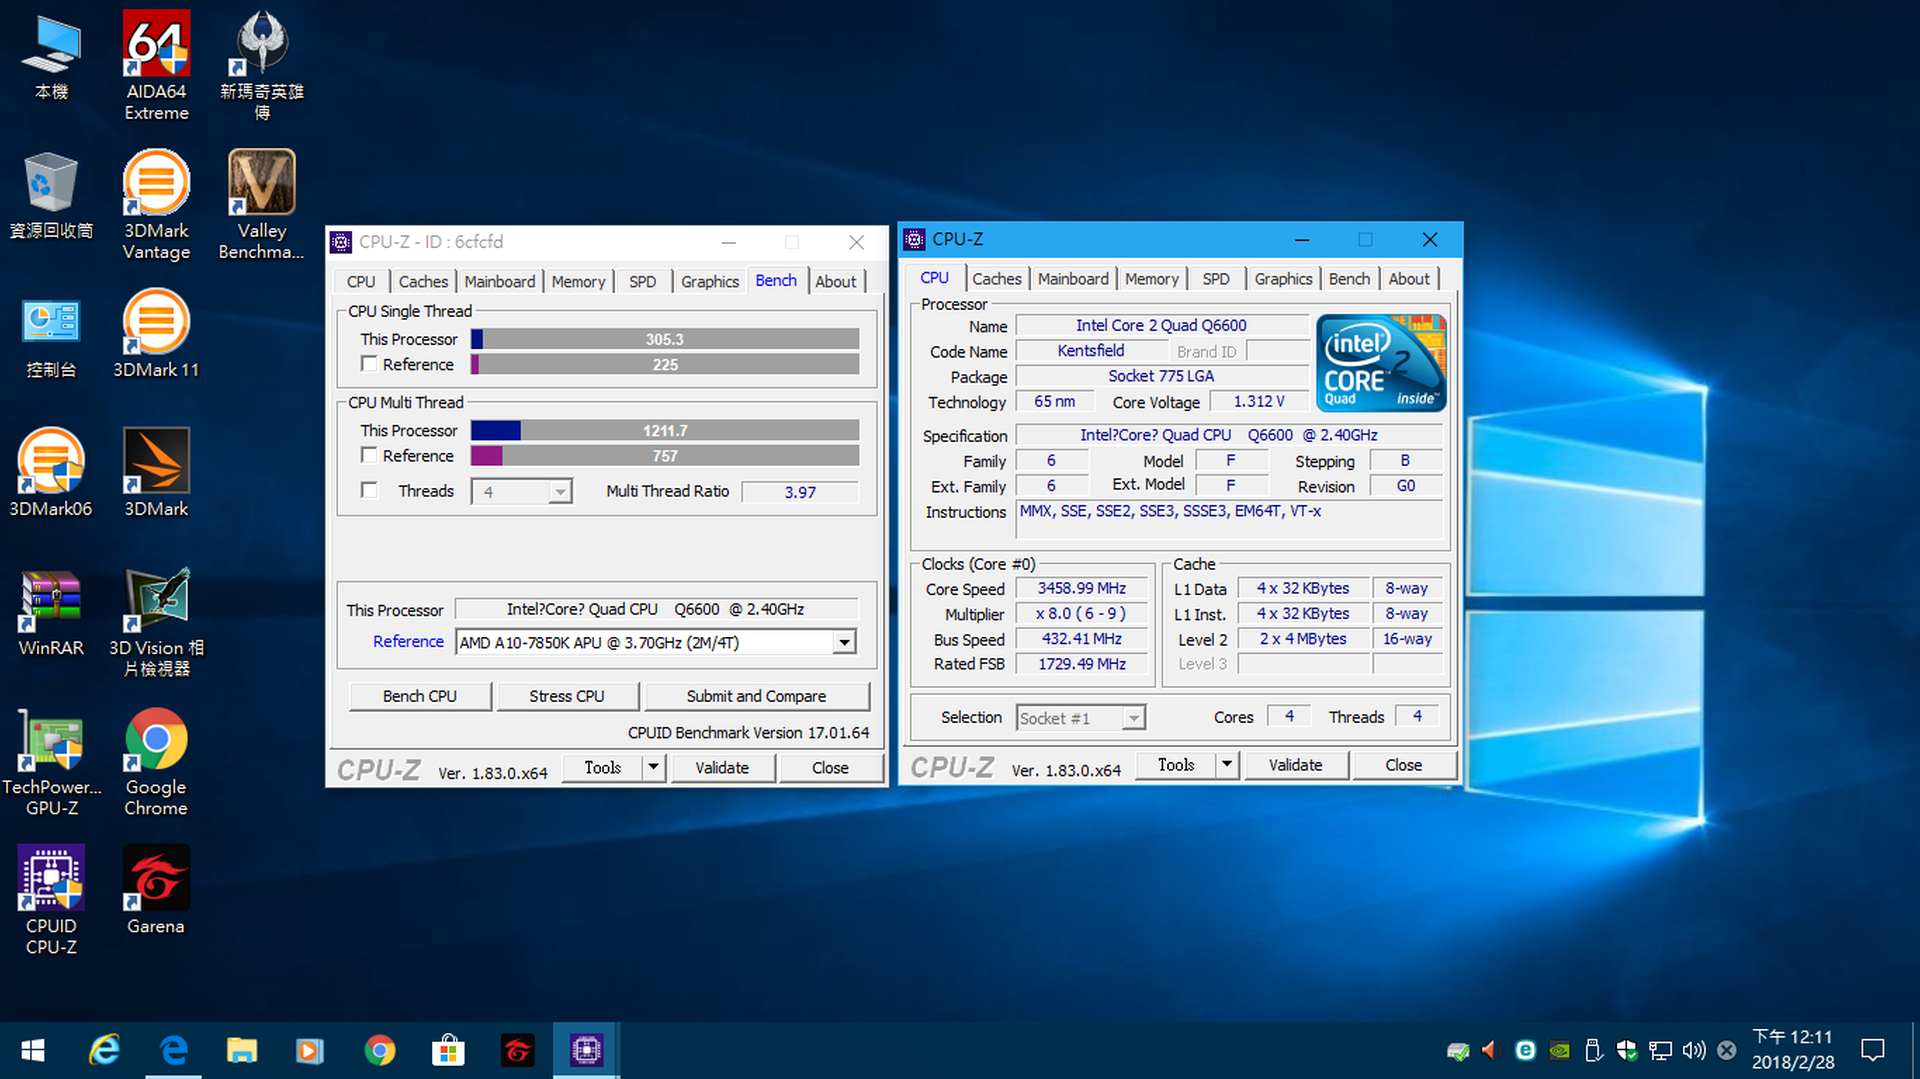Switch to CPU-Z taskbar button
This screenshot has width=1920, height=1079.
[586, 1050]
